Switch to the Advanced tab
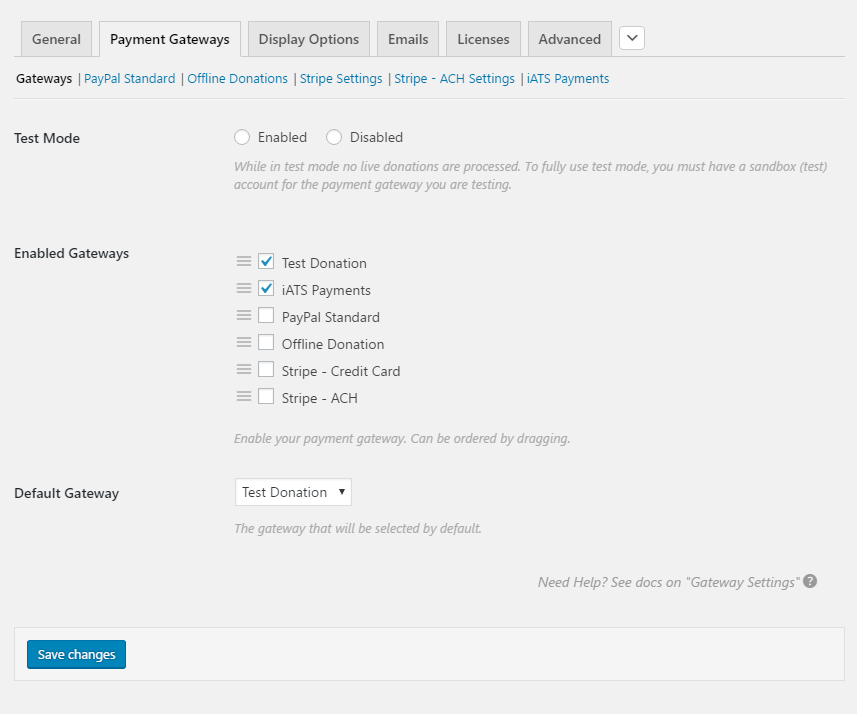This screenshot has height=714, width=857. pos(570,39)
